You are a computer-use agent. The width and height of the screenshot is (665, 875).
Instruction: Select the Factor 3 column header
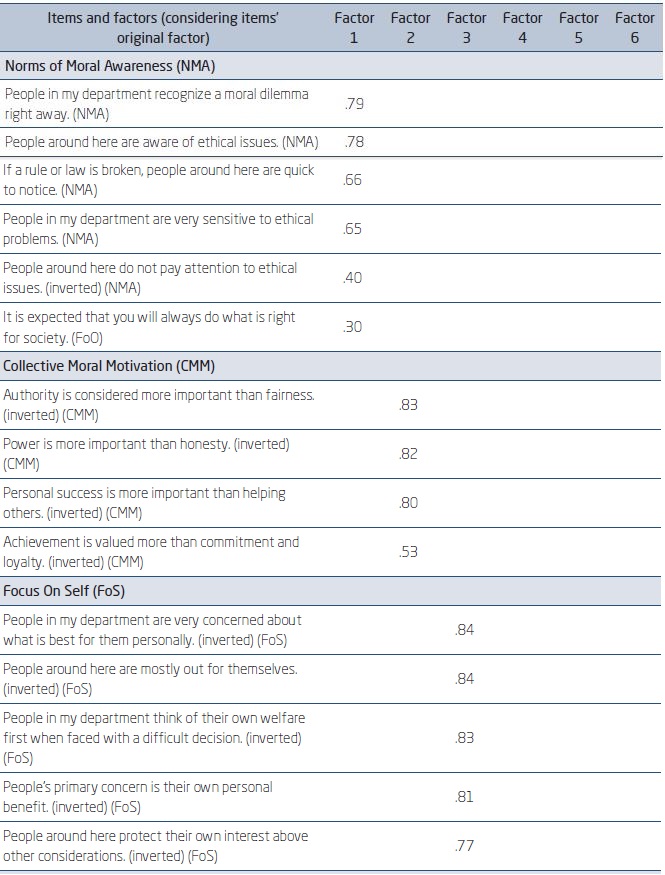[466, 27]
